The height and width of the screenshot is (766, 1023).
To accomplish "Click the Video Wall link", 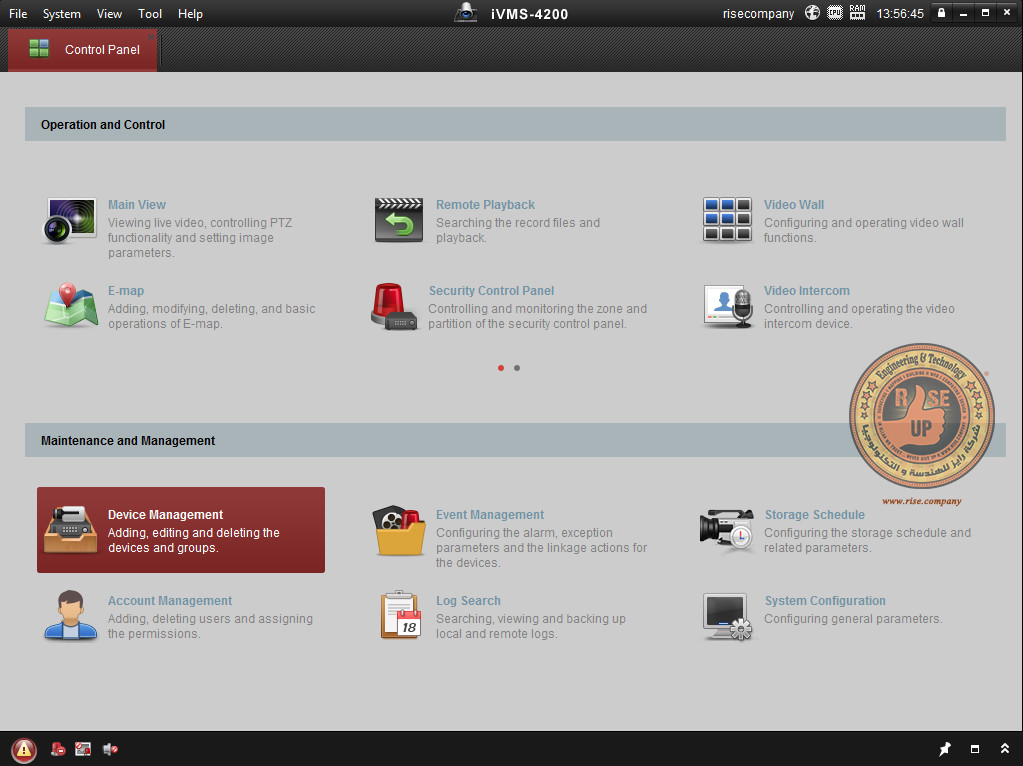I will (x=793, y=205).
